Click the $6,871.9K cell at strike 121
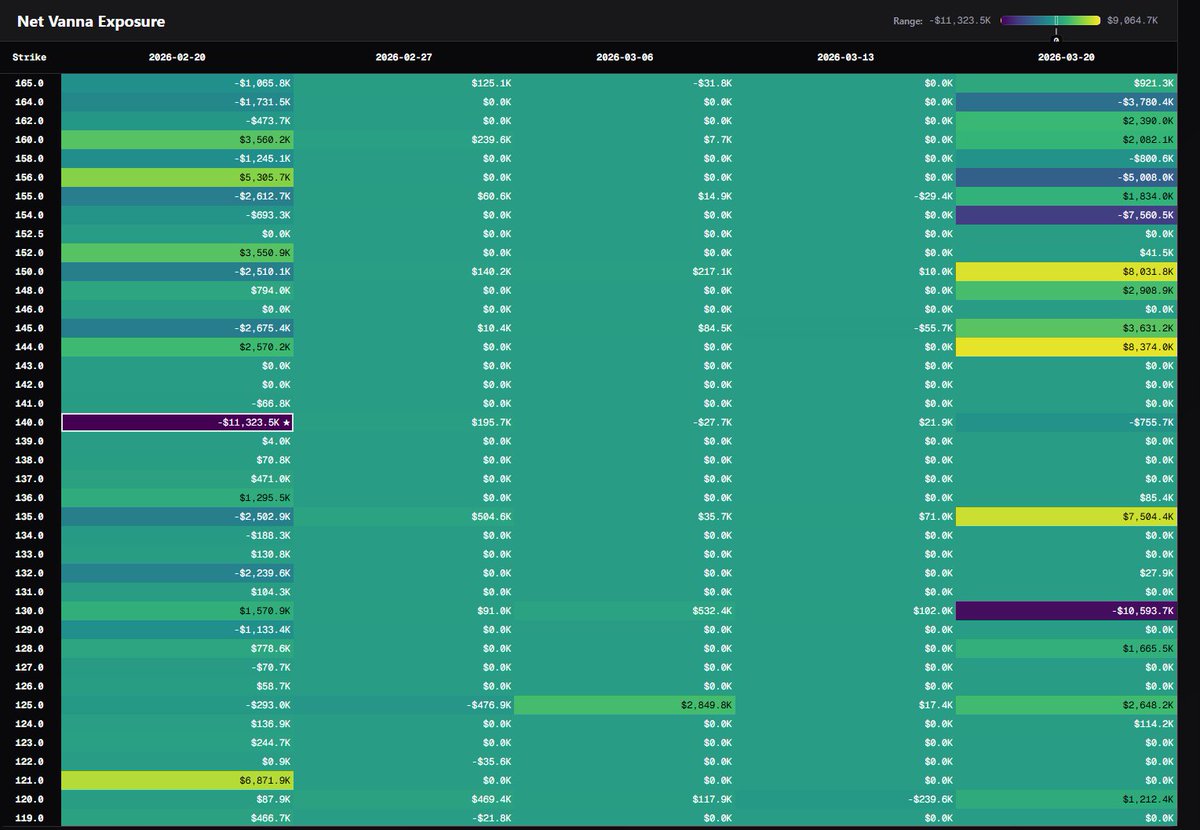The width and height of the screenshot is (1200, 830). [180, 780]
